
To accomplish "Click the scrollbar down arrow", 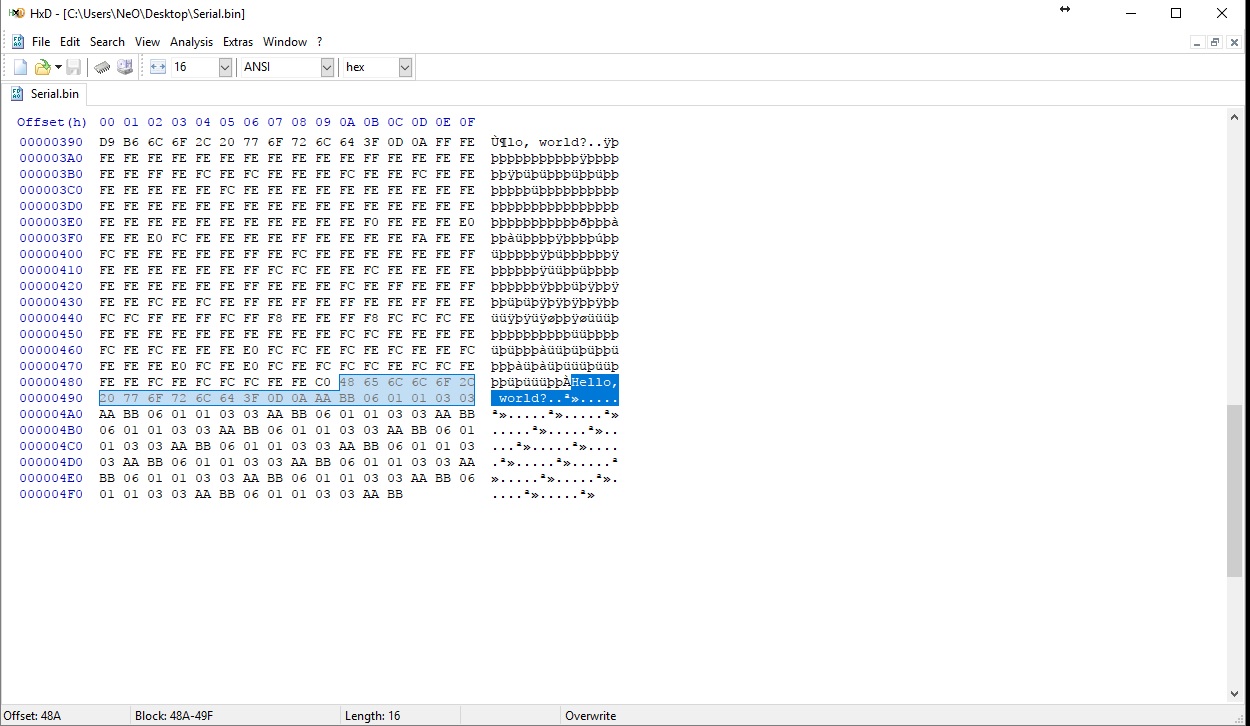I will [1234, 694].
